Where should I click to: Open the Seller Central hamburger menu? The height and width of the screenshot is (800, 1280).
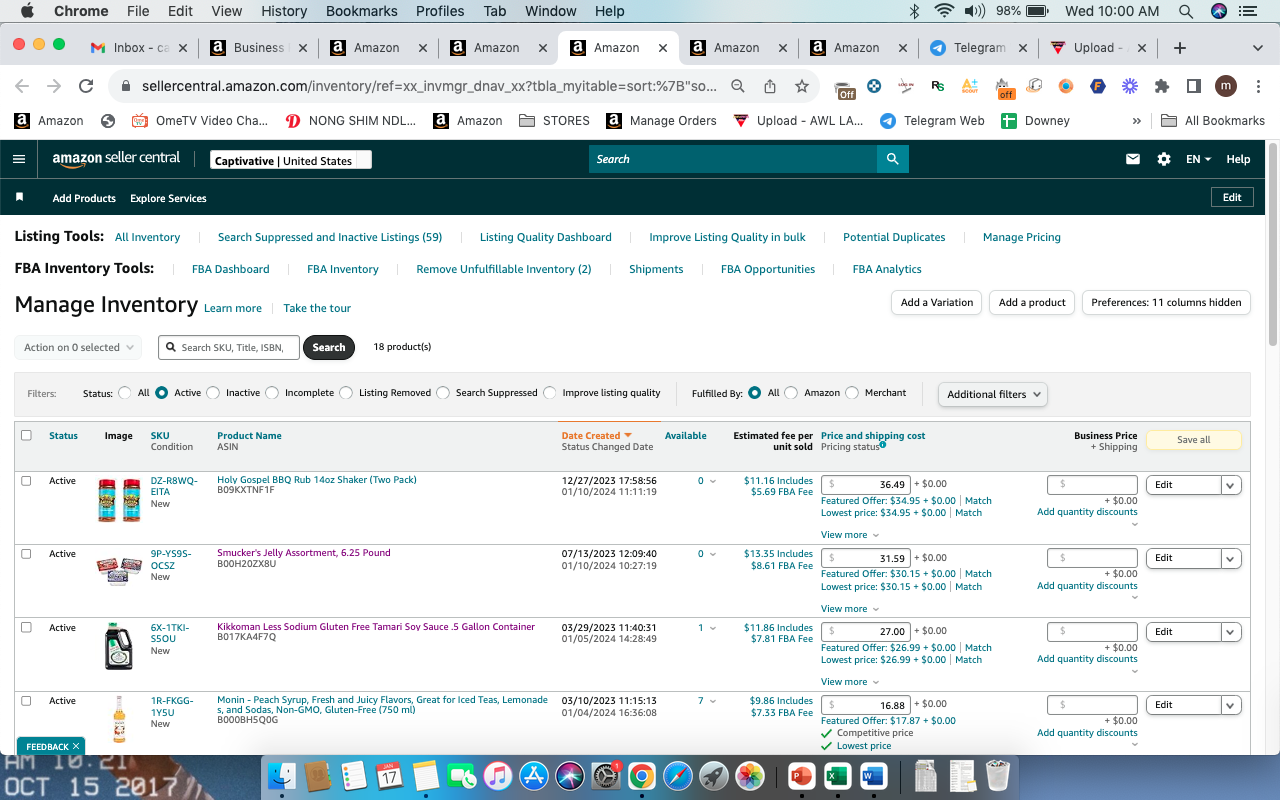19,159
